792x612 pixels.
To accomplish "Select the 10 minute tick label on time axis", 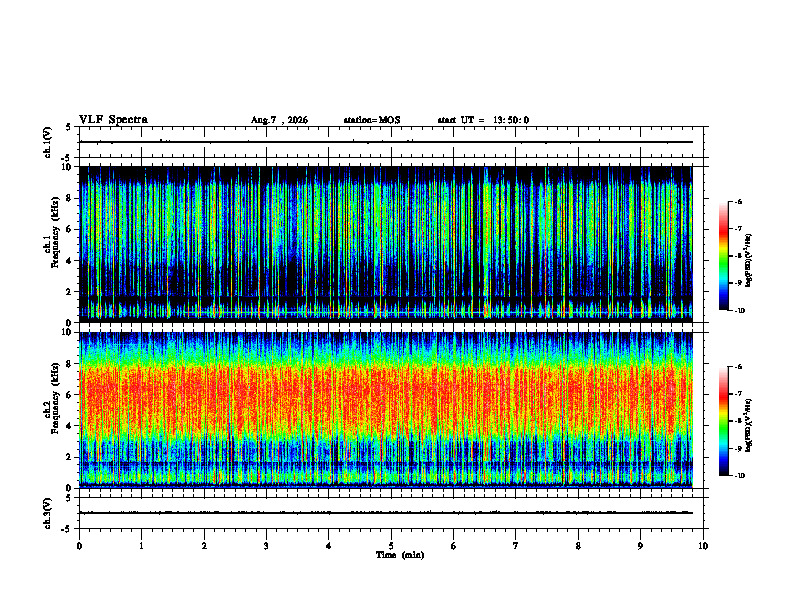I will (x=703, y=546).
